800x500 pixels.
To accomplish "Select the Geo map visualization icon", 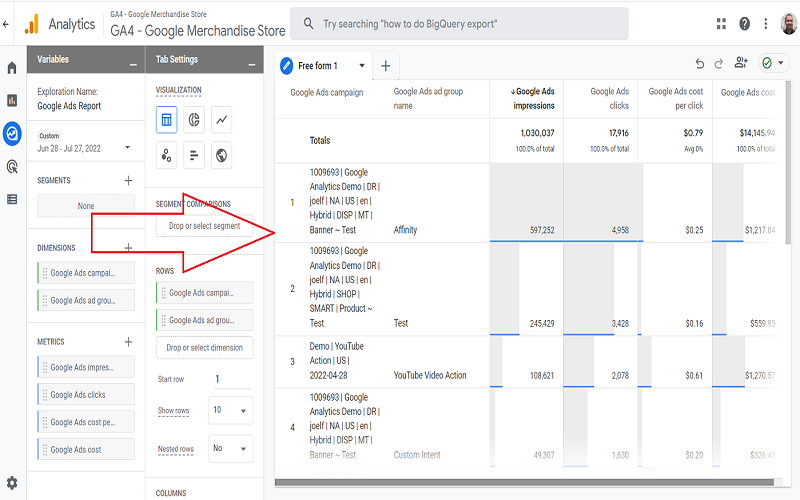I will [221, 155].
